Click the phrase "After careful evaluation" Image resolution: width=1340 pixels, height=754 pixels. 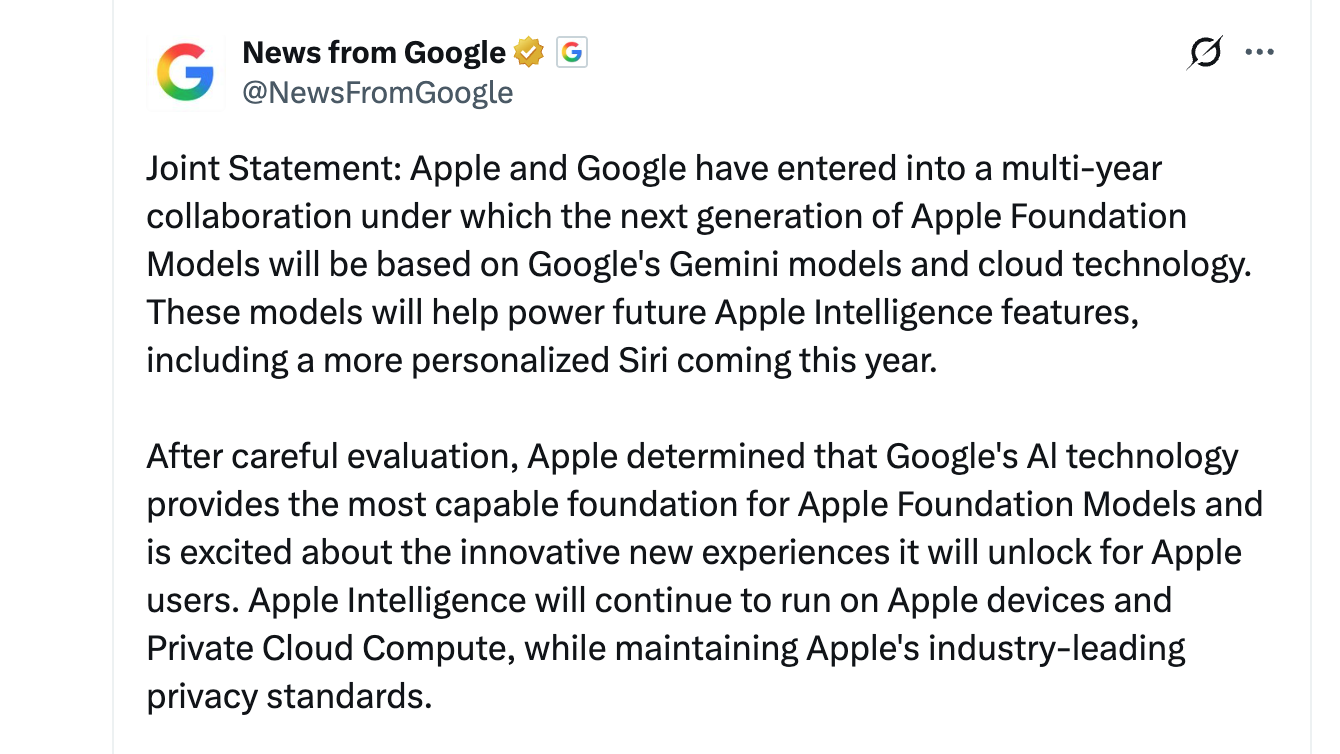coord(331,456)
